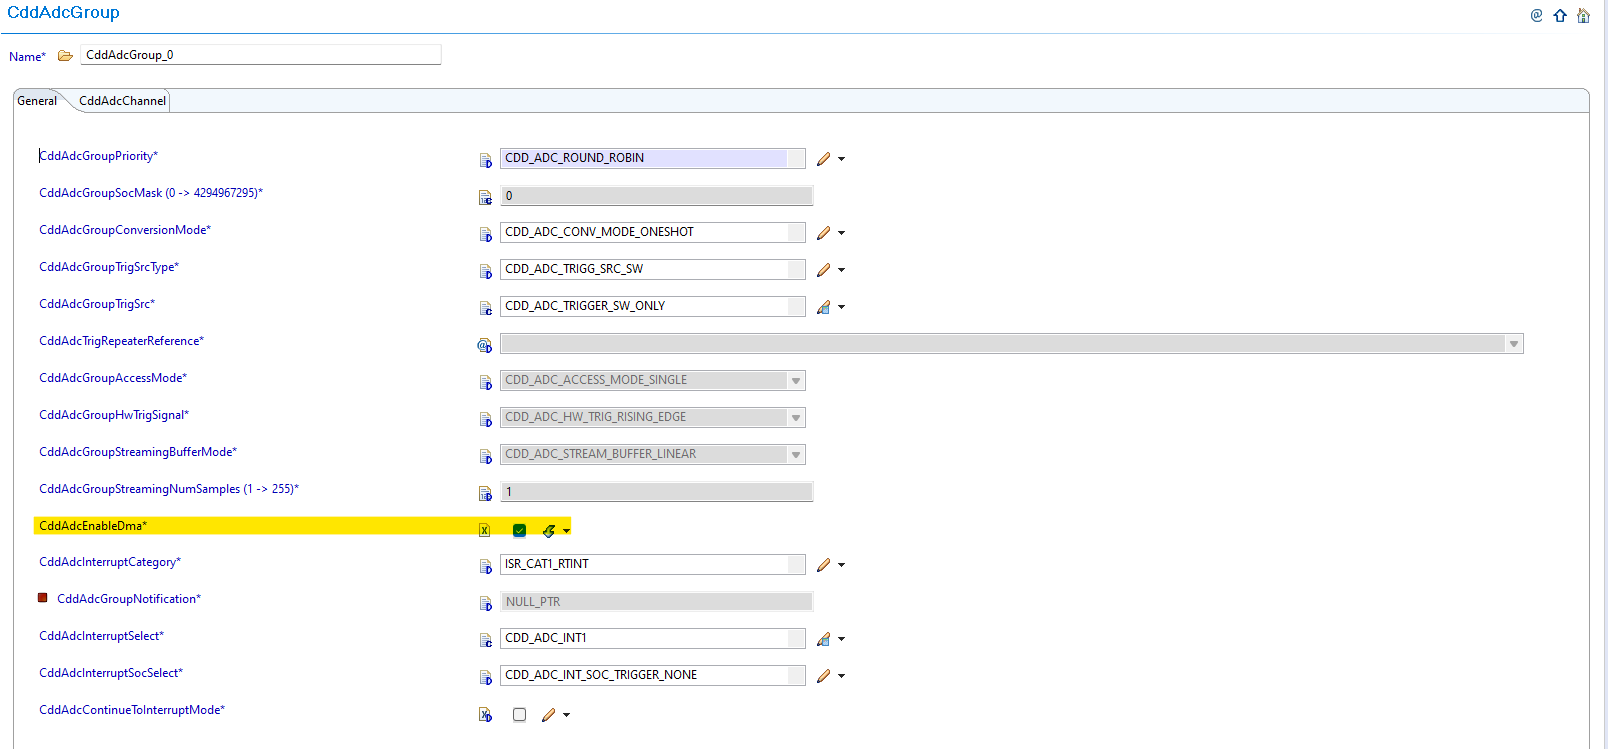Viewport: 1608px width, 749px height.
Task: Click the file icon for CddAdcGroupPriority
Action: (x=485, y=160)
